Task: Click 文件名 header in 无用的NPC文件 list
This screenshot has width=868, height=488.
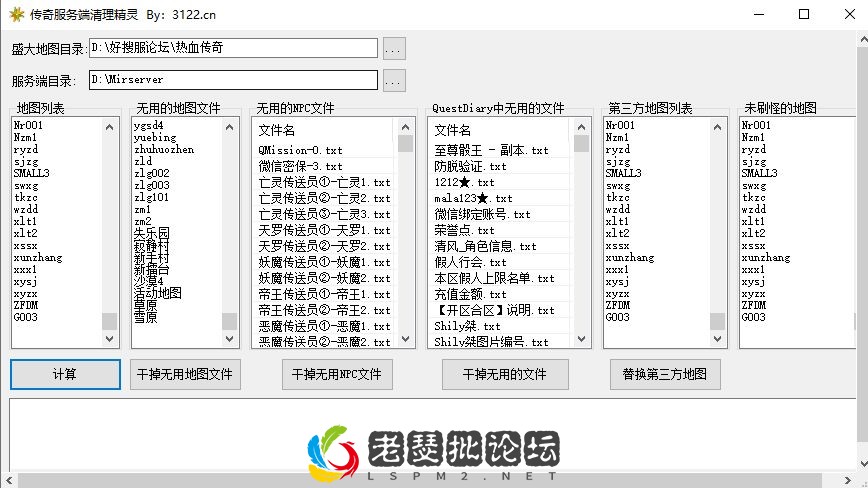Action: coord(276,131)
